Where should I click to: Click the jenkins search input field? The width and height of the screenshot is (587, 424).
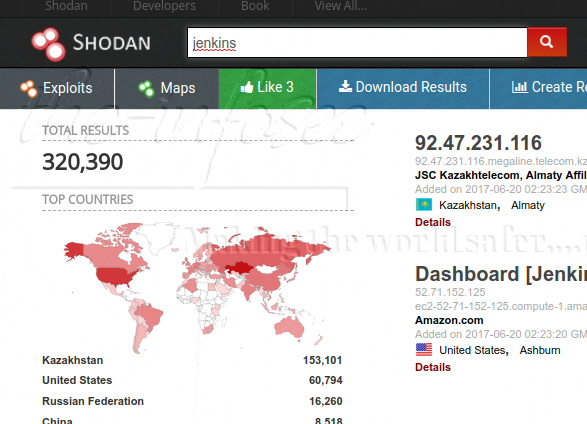click(x=358, y=43)
